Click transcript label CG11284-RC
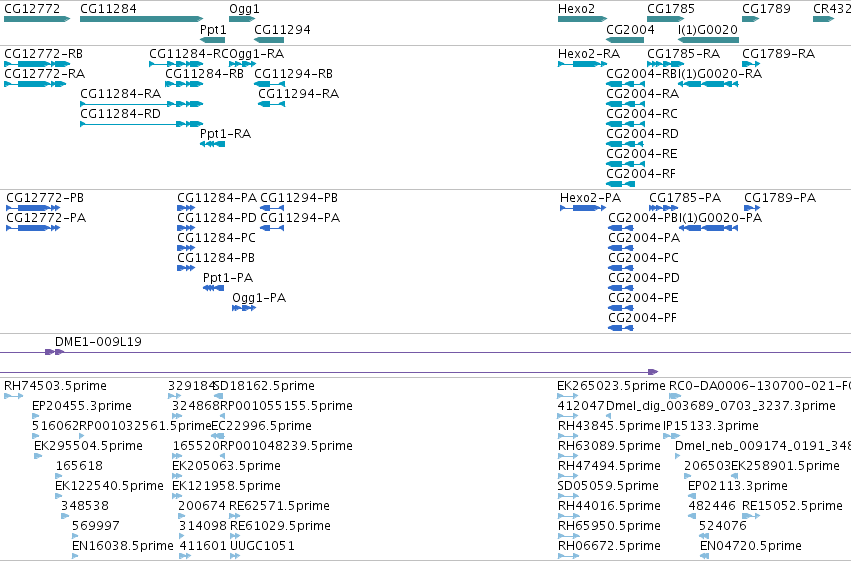Viewport: 851px width, 561px height. tap(189, 54)
